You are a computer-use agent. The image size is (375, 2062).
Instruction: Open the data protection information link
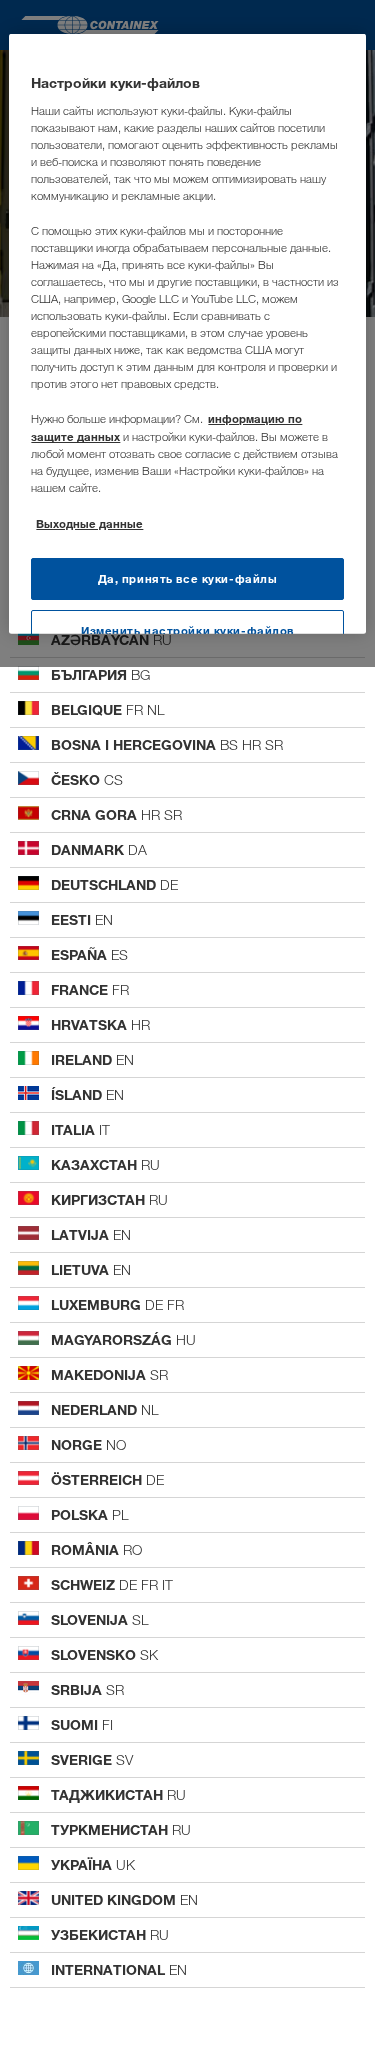pyautogui.click(x=166, y=428)
